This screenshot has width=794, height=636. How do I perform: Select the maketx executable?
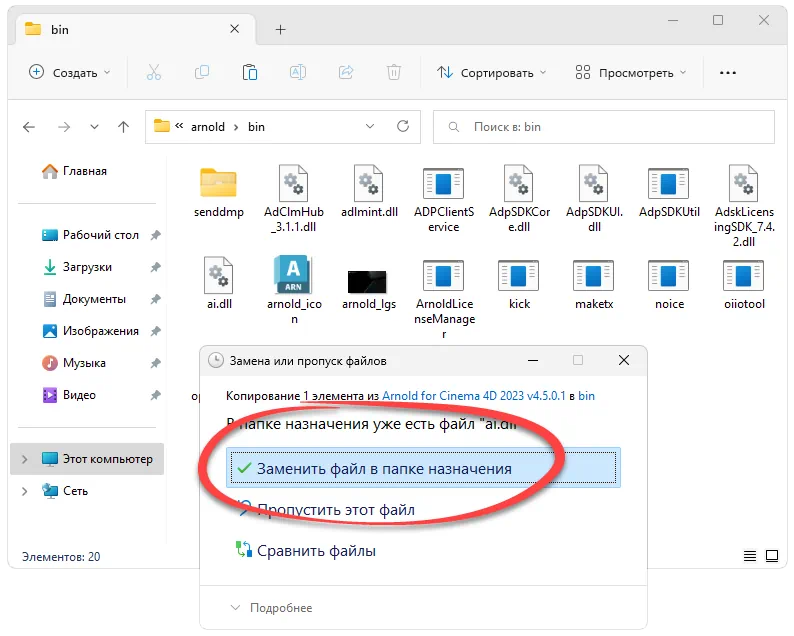[x=594, y=285]
